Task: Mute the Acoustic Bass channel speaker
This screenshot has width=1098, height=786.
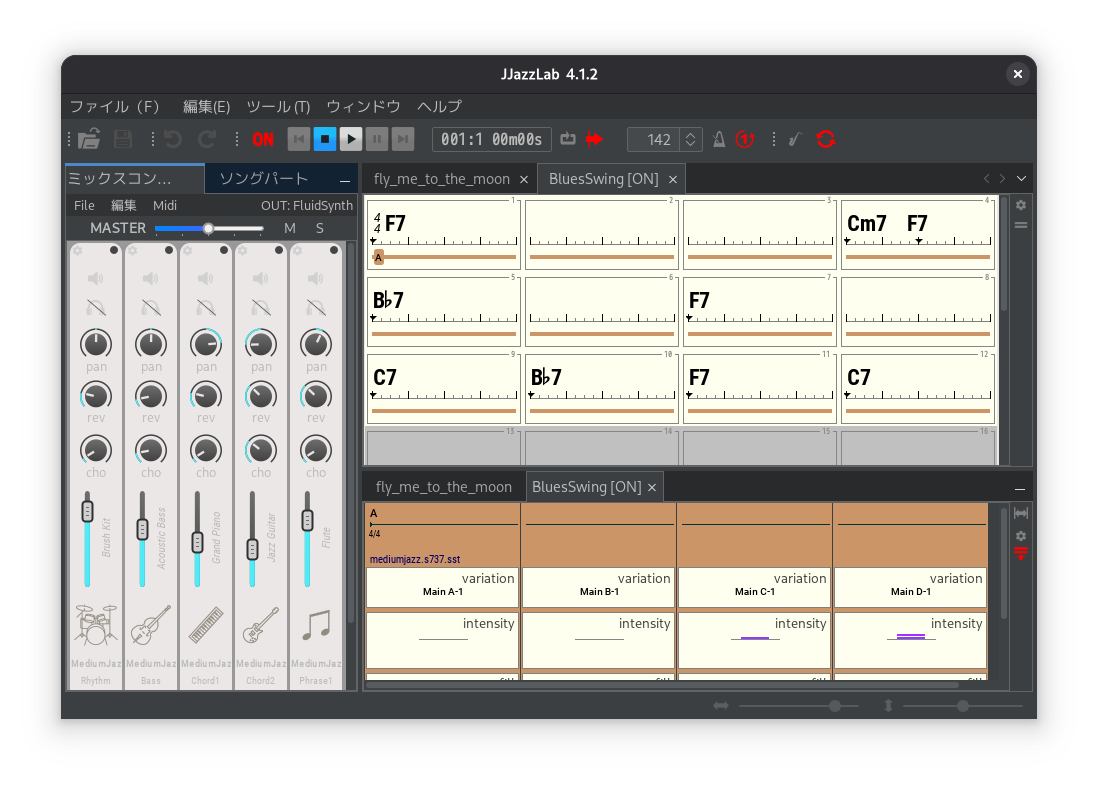Action: point(151,279)
